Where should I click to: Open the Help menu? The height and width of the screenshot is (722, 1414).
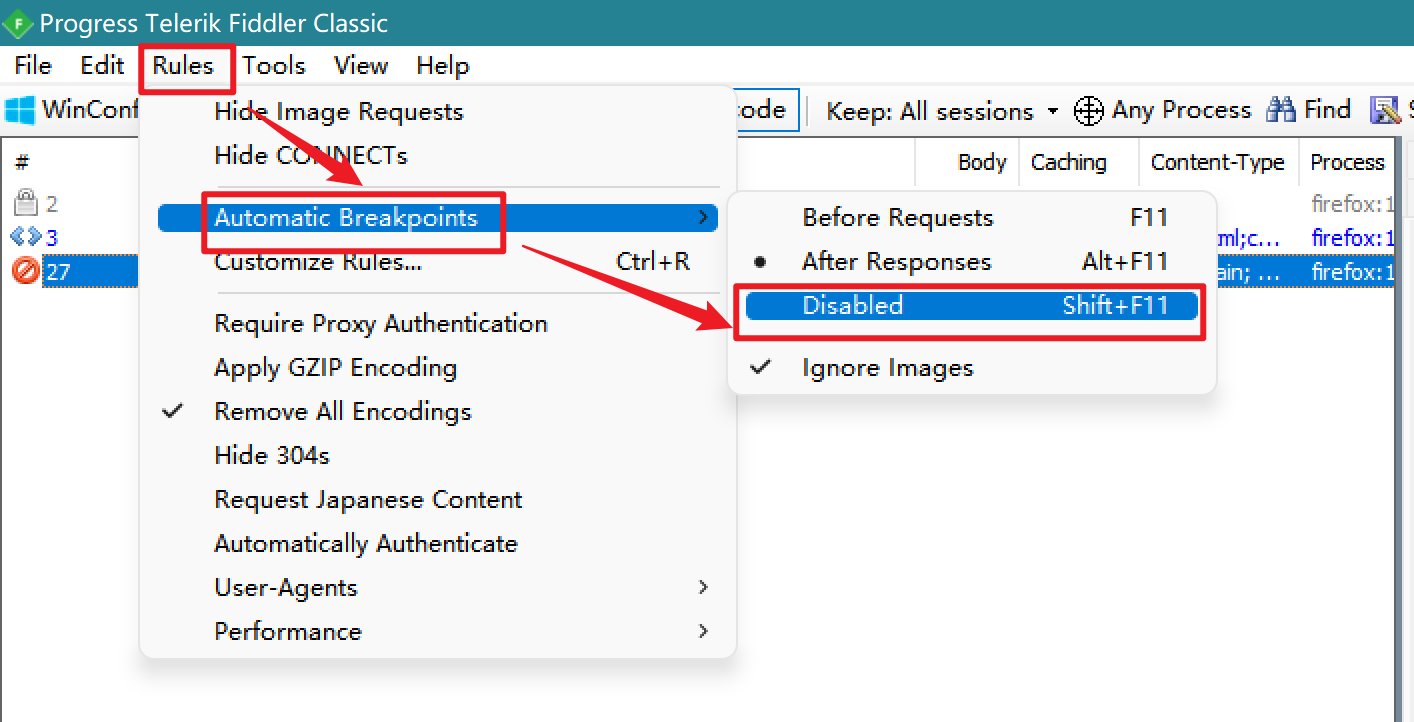[x=443, y=66]
